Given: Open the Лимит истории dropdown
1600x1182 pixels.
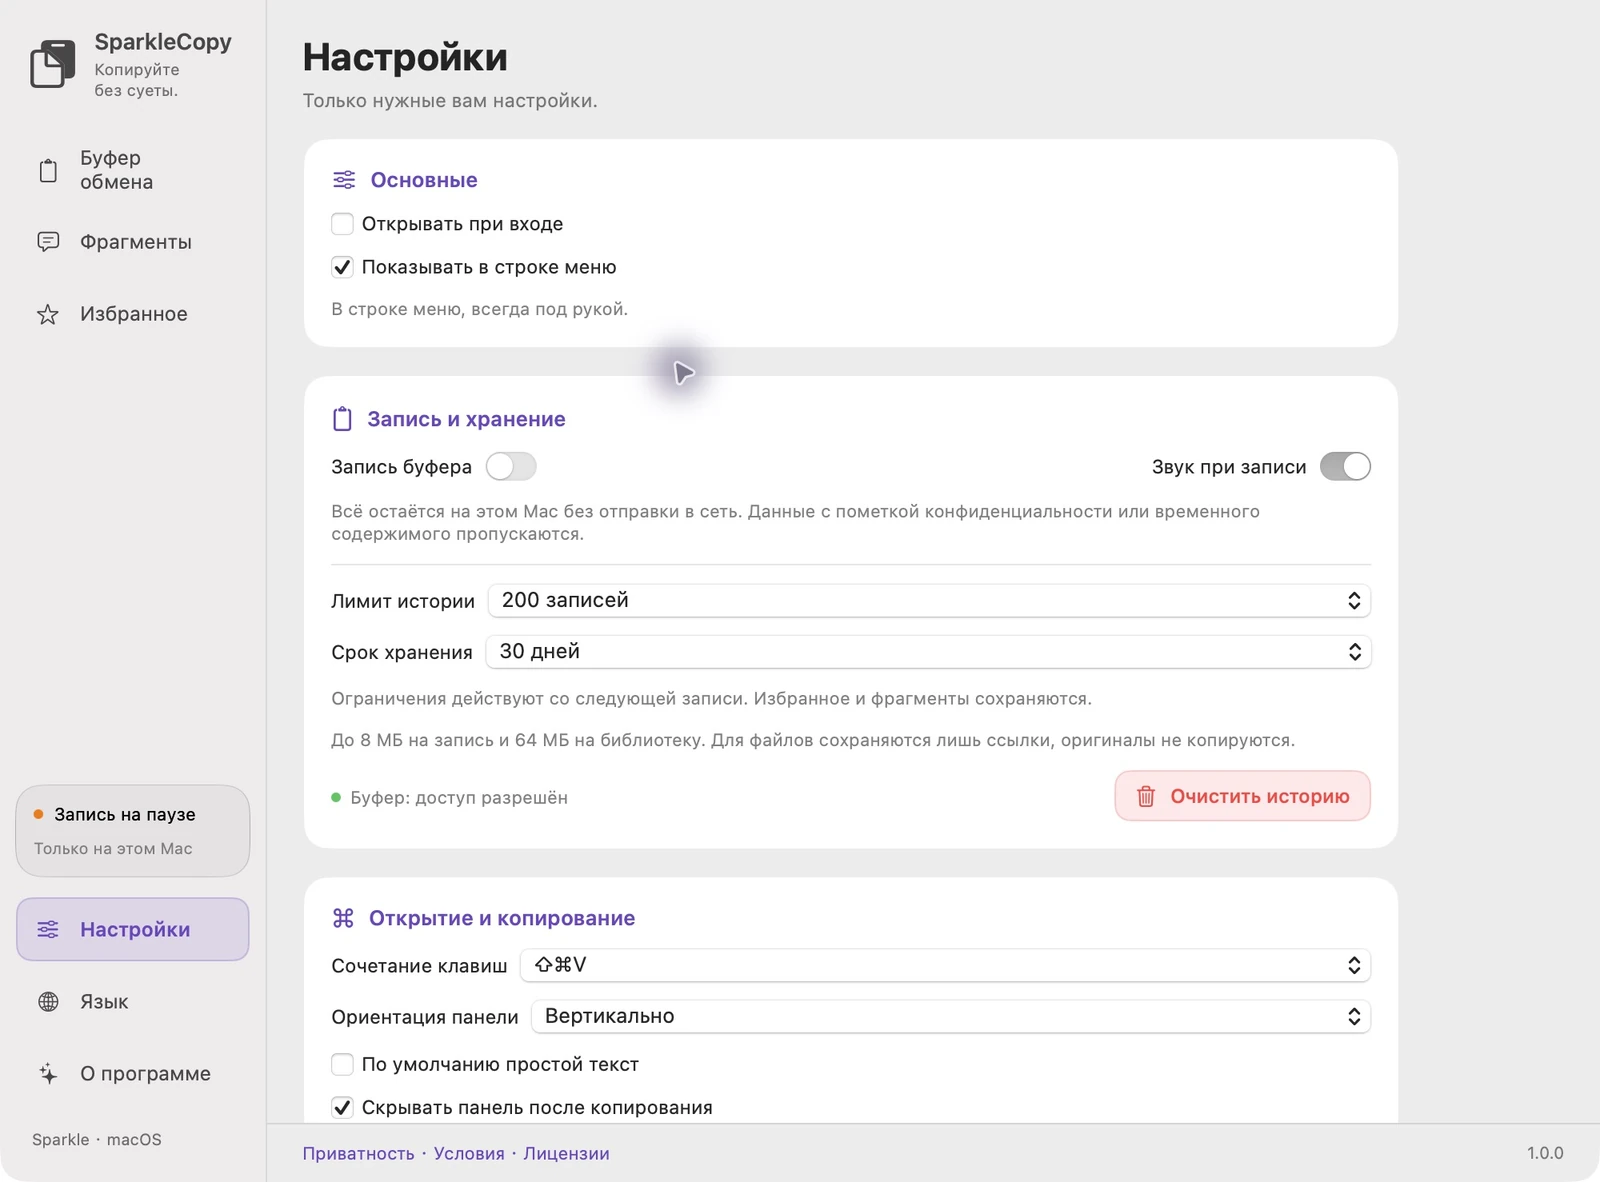Looking at the screenshot, I should click(x=929, y=600).
